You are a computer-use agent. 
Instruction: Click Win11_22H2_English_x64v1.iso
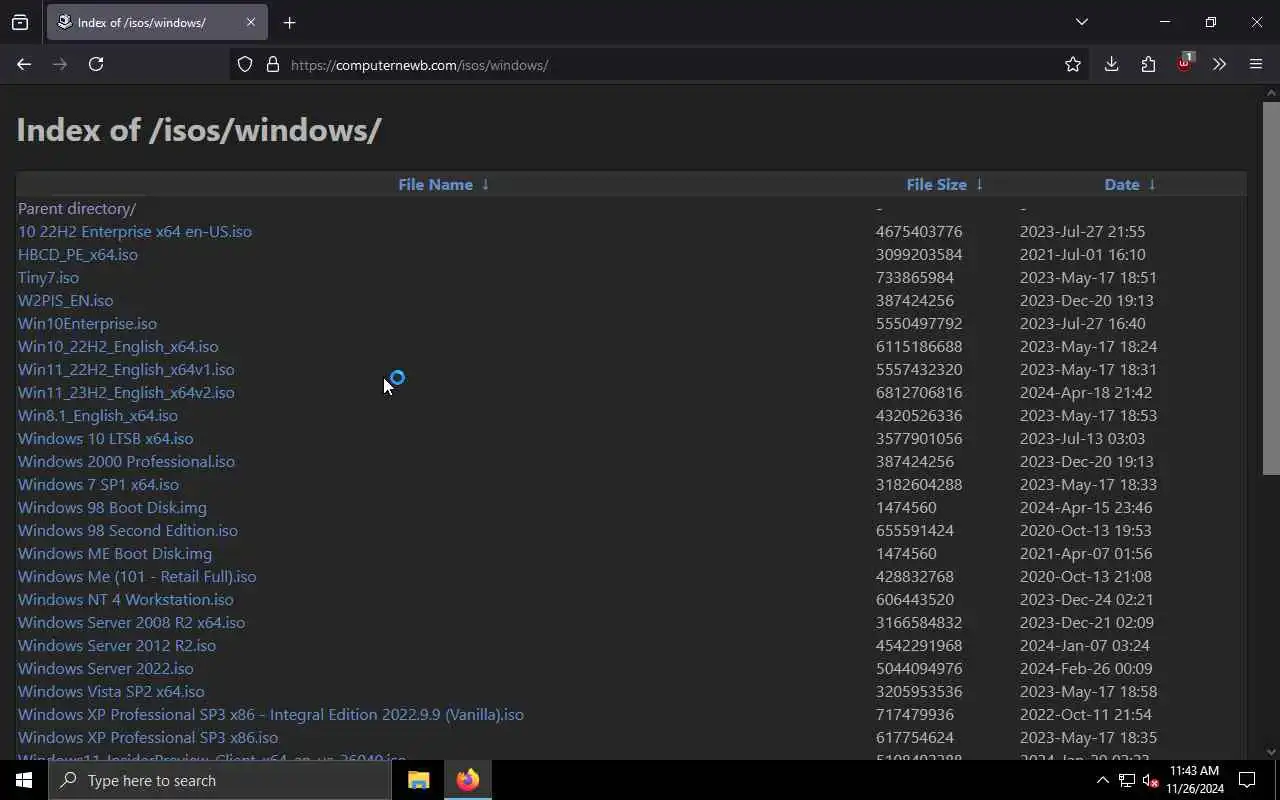coord(126,369)
